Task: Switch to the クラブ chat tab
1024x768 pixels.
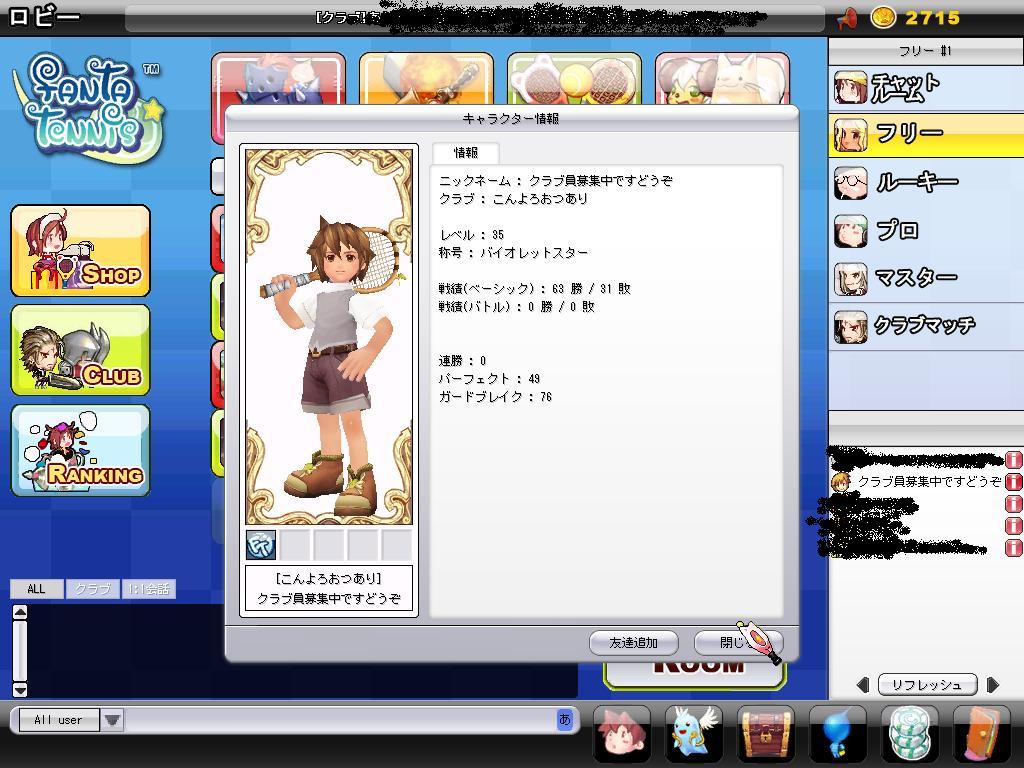Action: coord(93,589)
